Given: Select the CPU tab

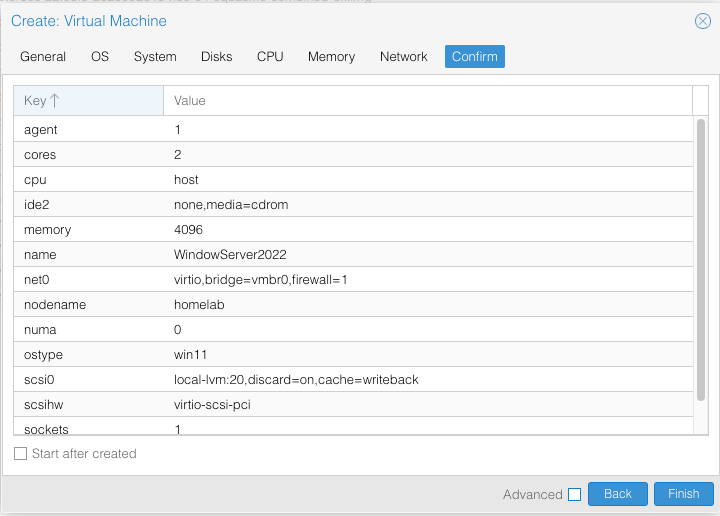Looking at the screenshot, I should click(270, 56).
